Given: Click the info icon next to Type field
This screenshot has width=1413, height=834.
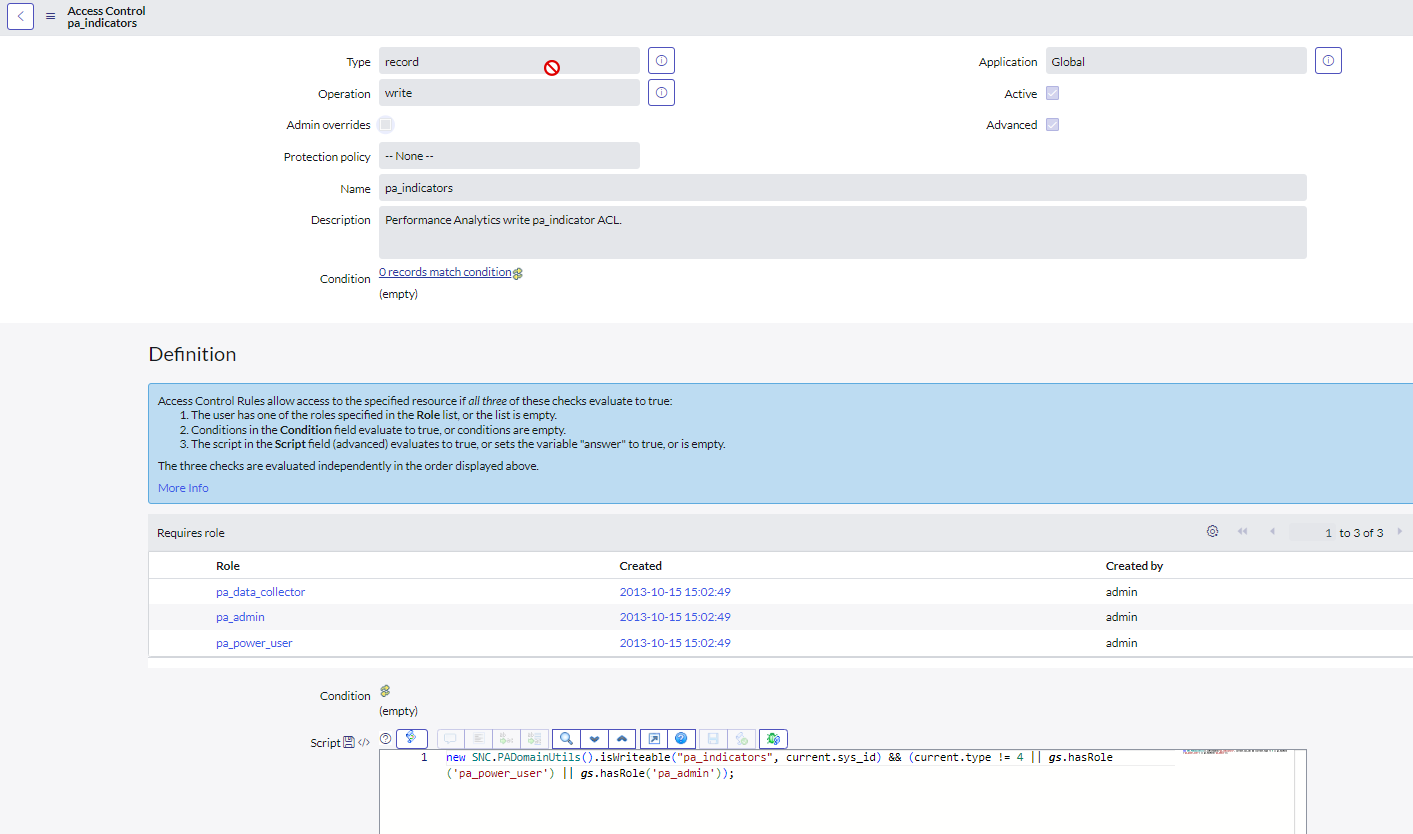Looking at the screenshot, I should click(x=661, y=61).
